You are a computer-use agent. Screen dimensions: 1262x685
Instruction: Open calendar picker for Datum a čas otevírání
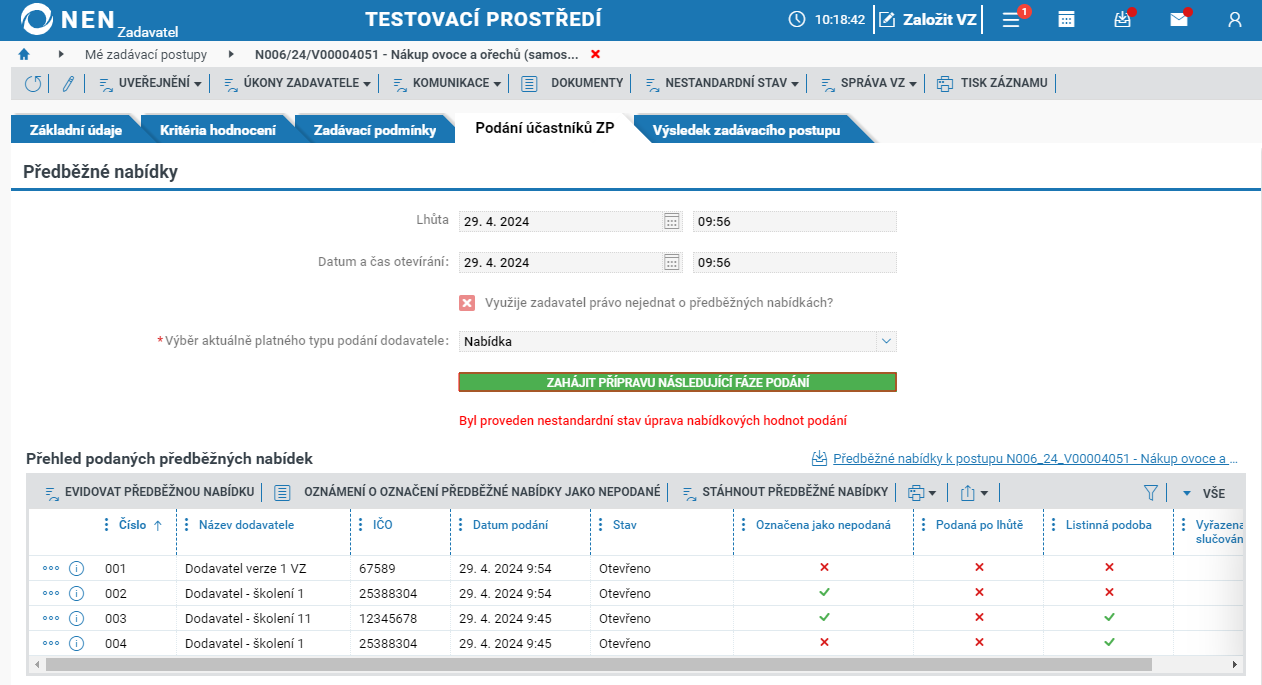672,263
